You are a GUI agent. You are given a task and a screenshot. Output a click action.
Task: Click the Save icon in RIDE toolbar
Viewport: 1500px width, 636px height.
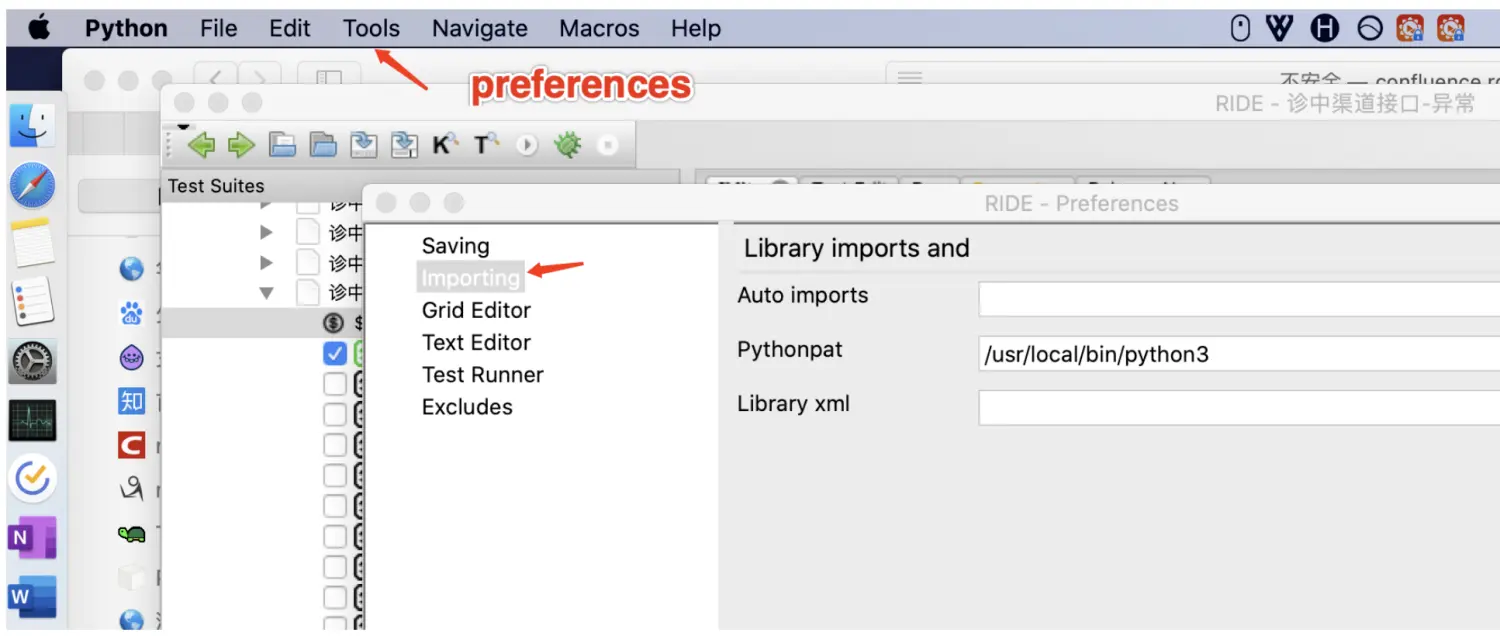tap(364, 146)
